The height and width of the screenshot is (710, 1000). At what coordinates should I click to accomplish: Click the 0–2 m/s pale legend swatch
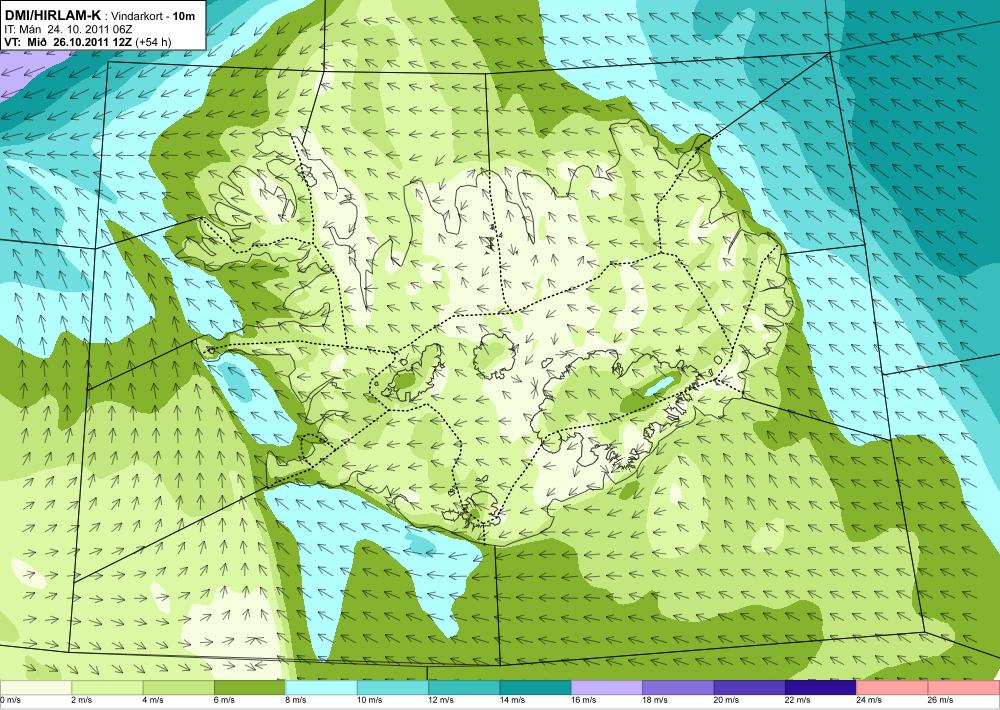[35, 688]
